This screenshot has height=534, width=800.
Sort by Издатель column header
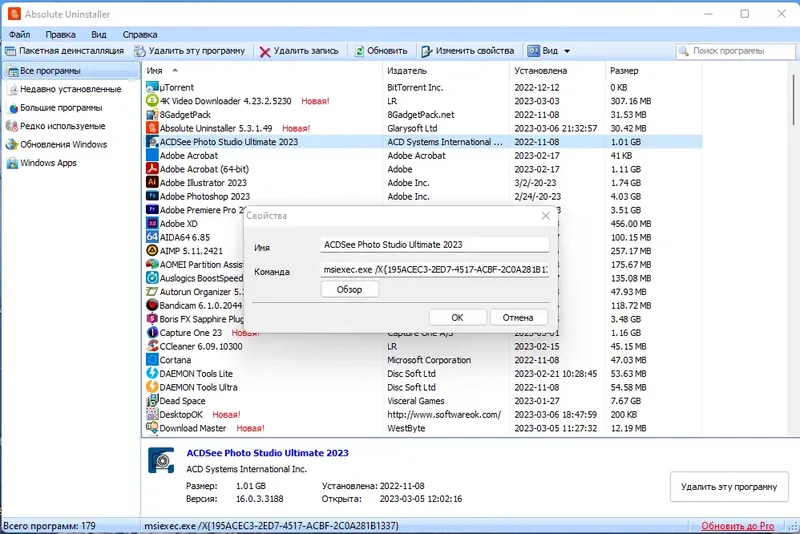445,71
